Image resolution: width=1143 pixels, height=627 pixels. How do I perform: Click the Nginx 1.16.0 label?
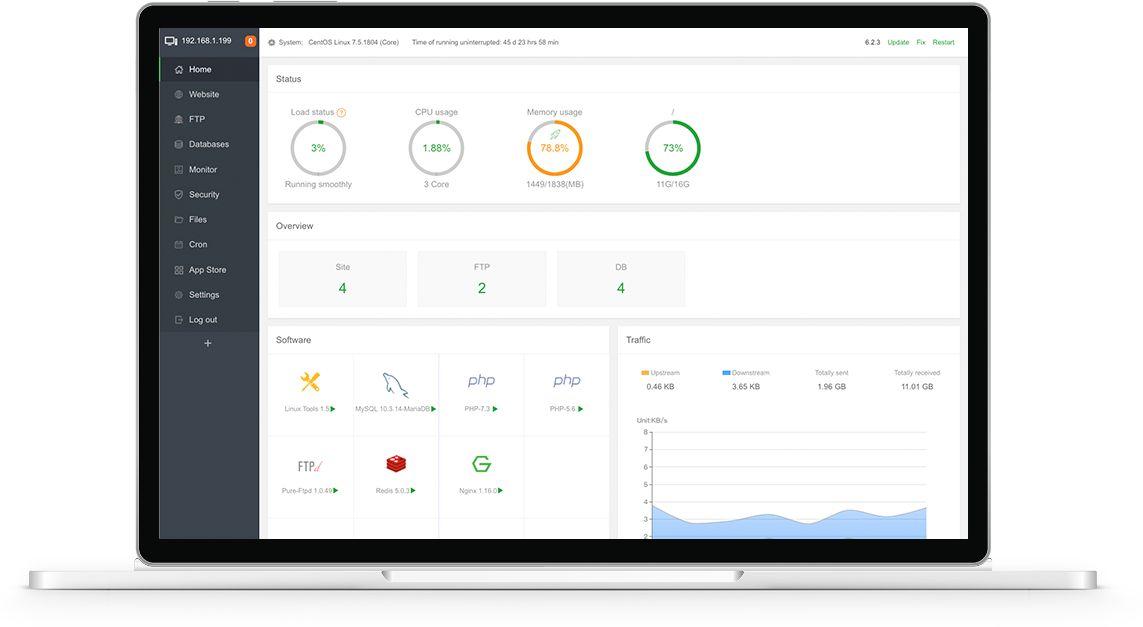click(478, 491)
